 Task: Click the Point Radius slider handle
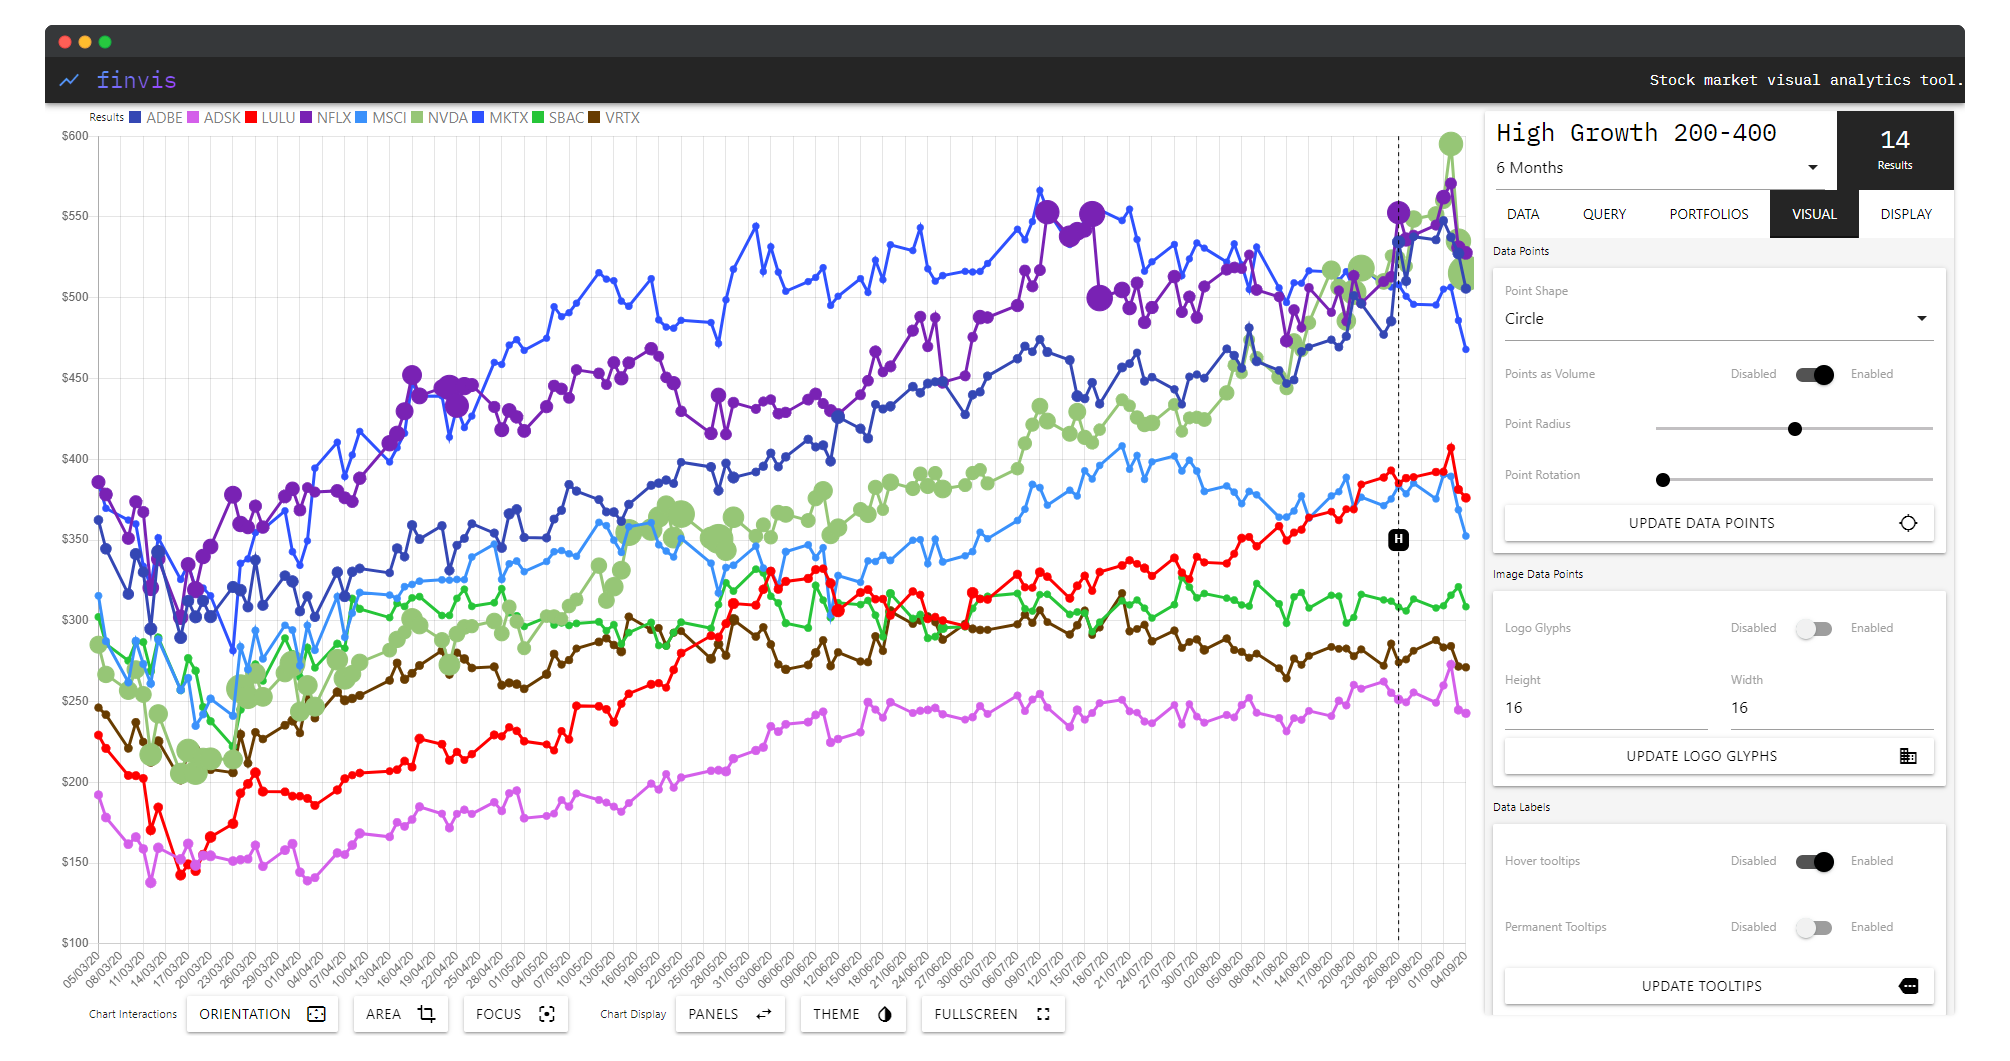click(x=1795, y=429)
